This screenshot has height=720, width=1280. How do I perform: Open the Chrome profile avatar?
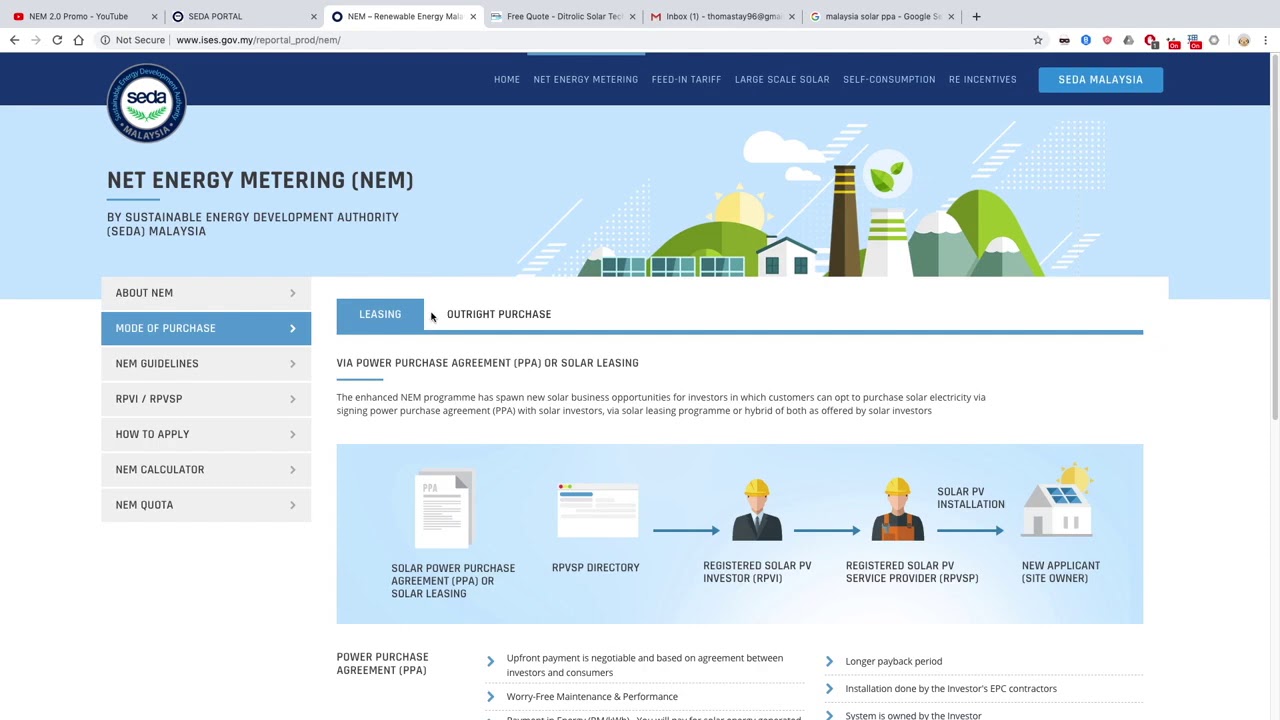pos(1244,40)
